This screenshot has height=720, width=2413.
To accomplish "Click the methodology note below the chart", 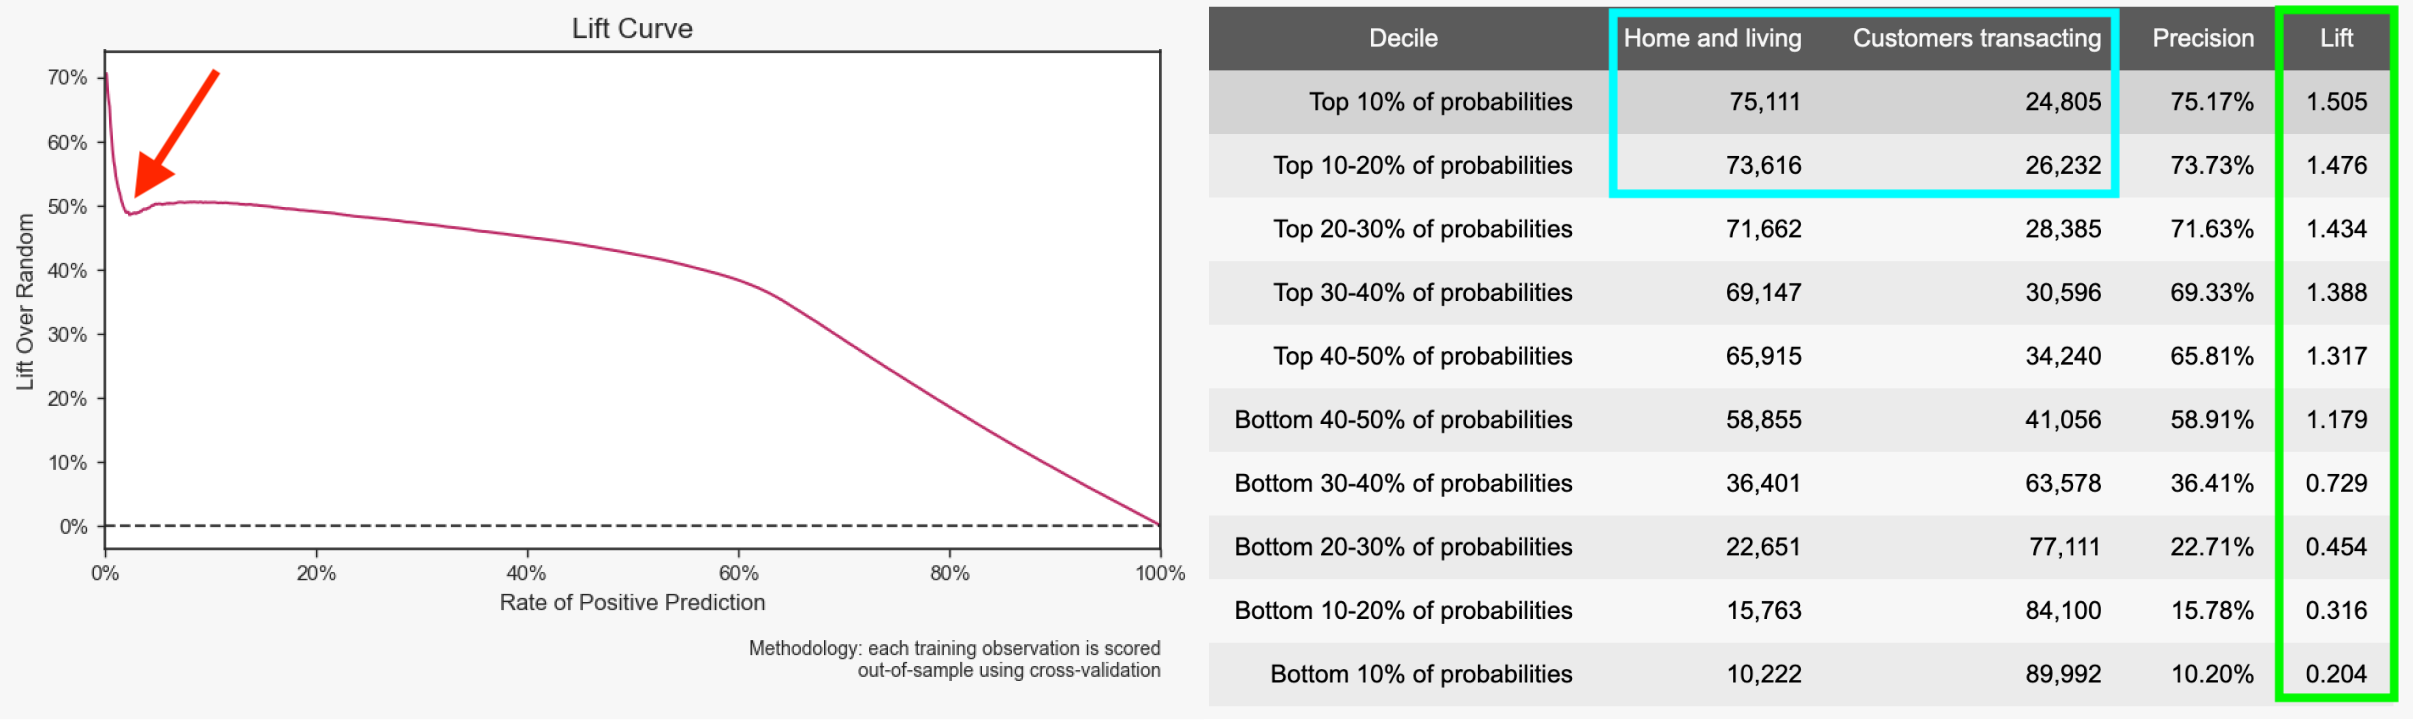I will click(954, 659).
